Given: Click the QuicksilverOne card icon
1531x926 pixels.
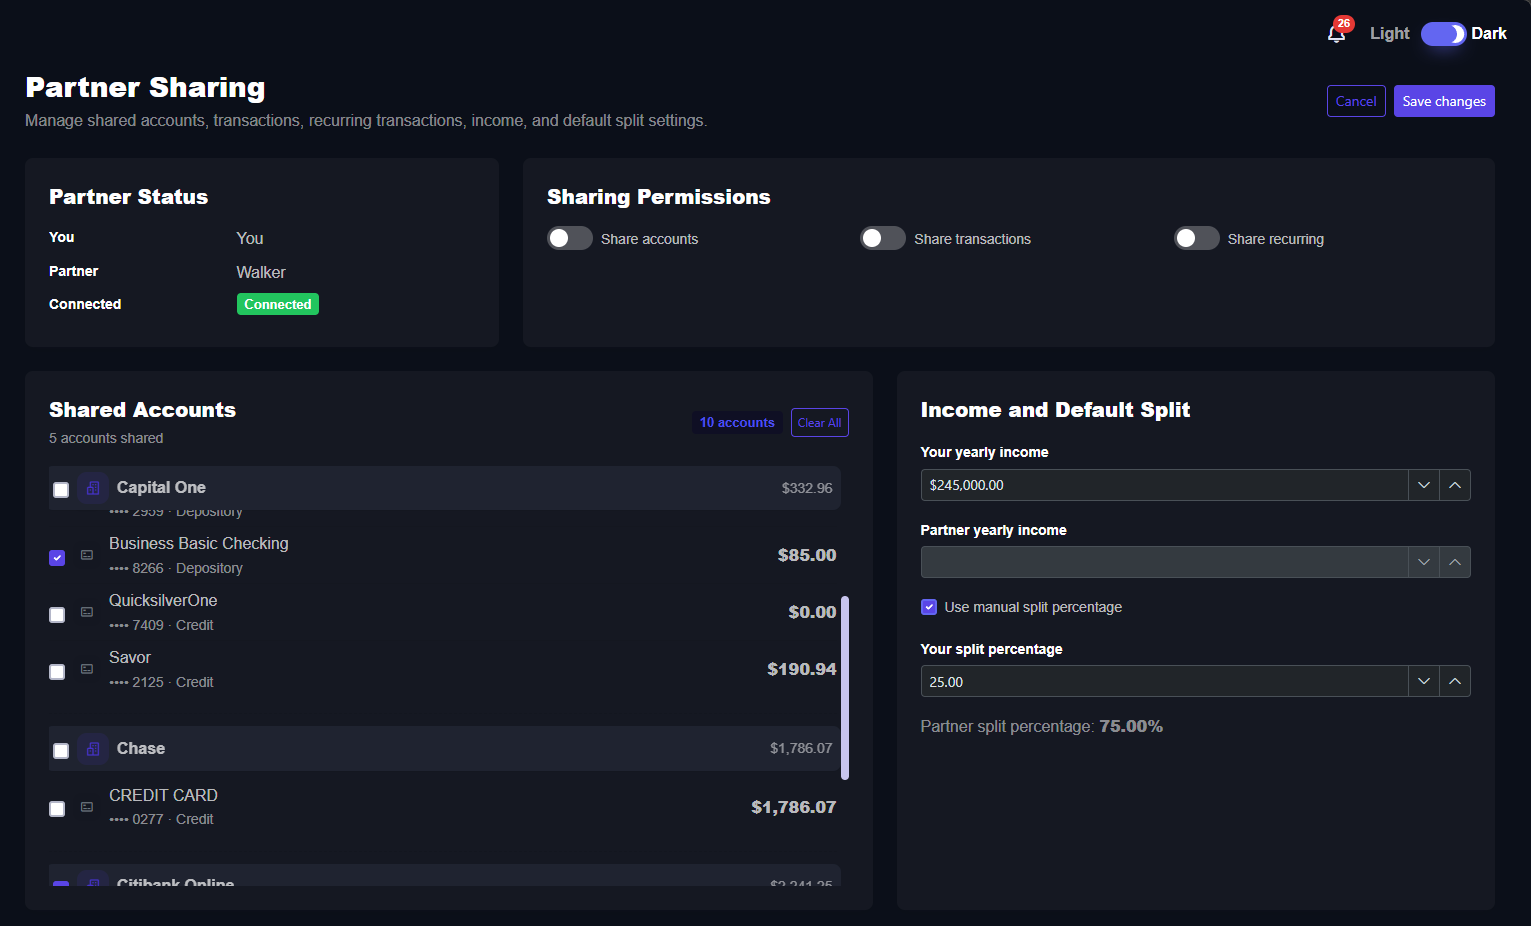Looking at the screenshot, I should (x=87, y=612).
